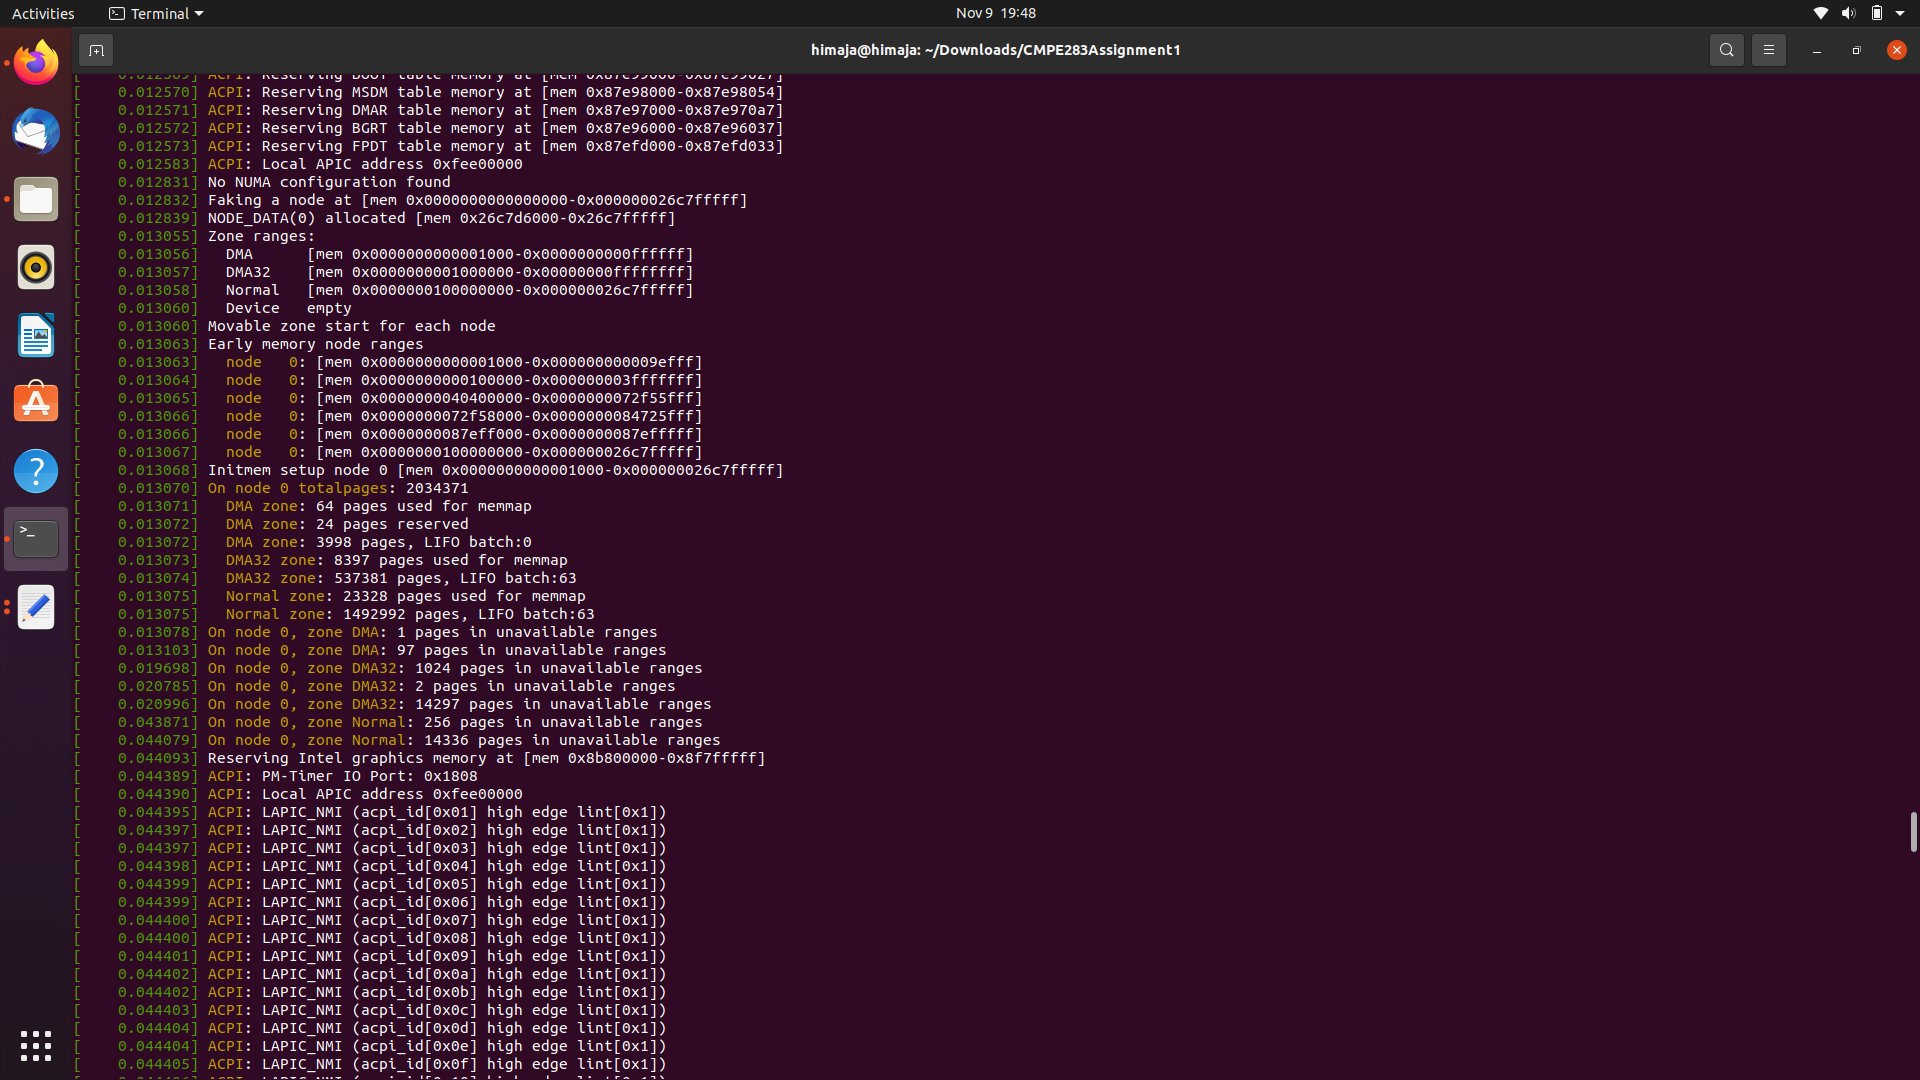Click the volume speaker icon

coord(1848,13)
